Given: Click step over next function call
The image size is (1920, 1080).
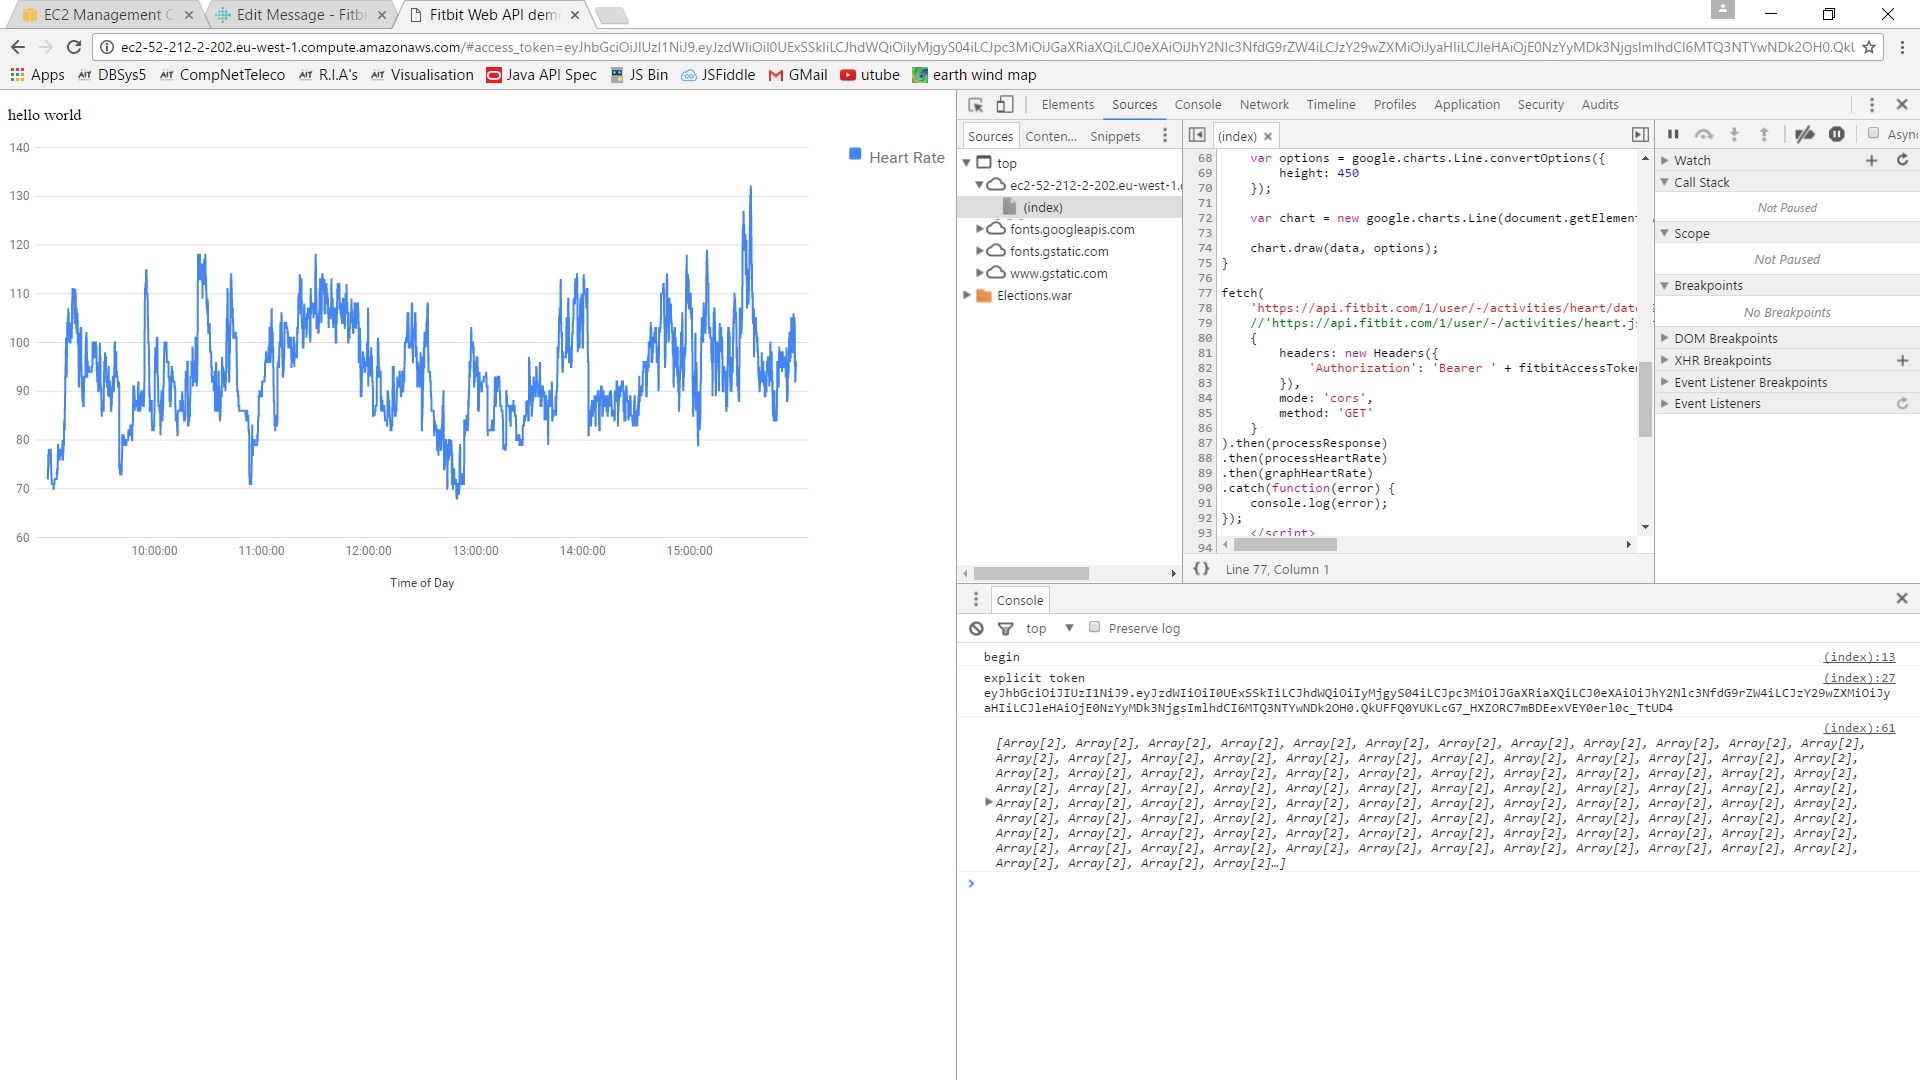Looking at the screenshot, I should click(1704, 134).
